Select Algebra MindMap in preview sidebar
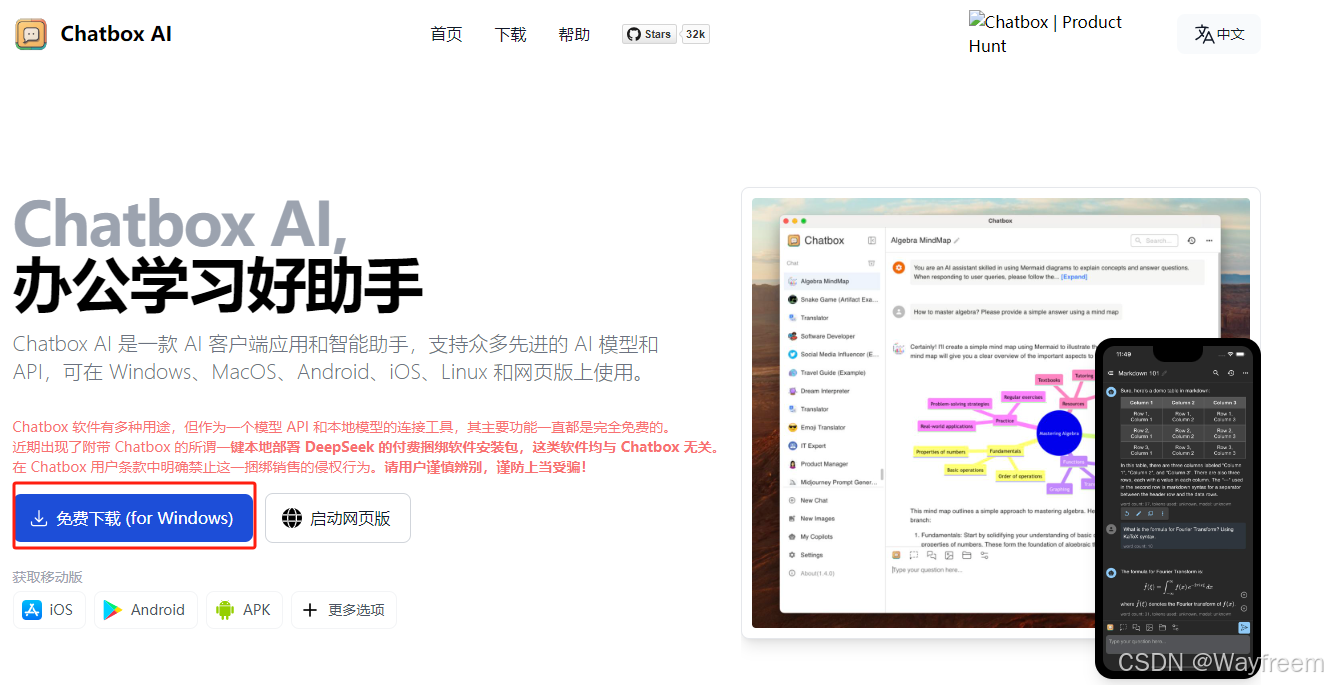The height and width of the screenshot is (685, 1328). click(x=832, y=282)
